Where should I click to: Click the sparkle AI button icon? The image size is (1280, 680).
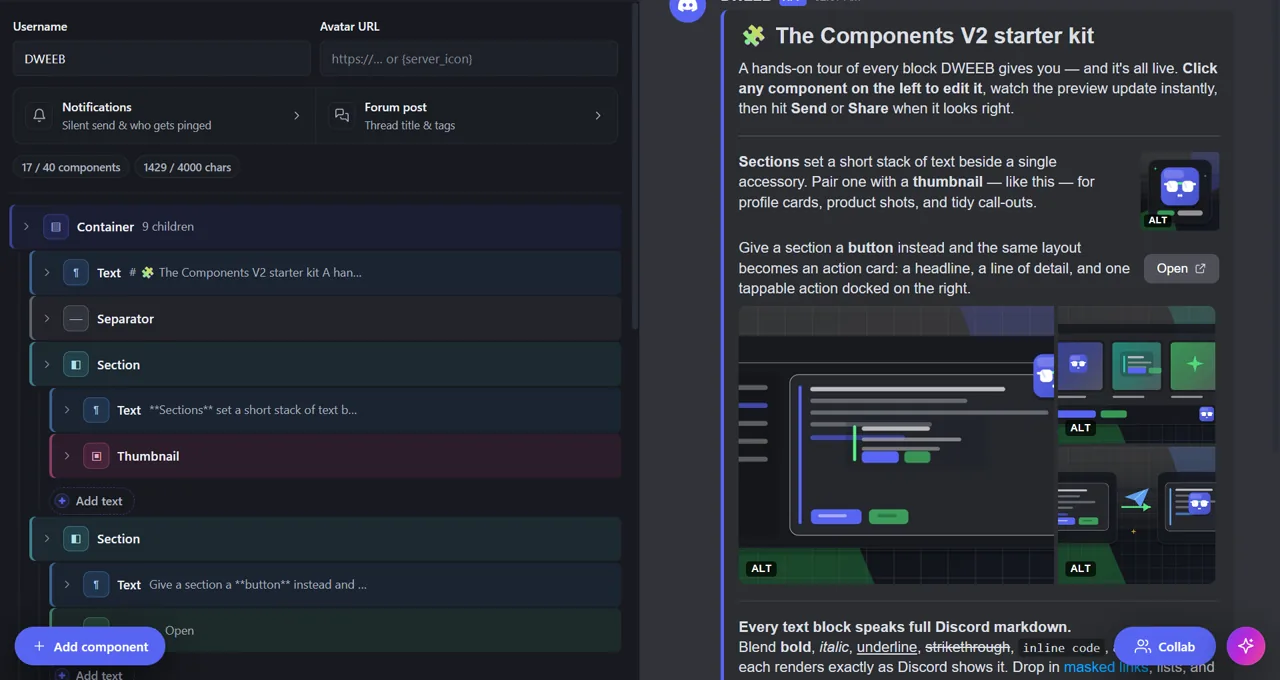[x=1246, y=646]
